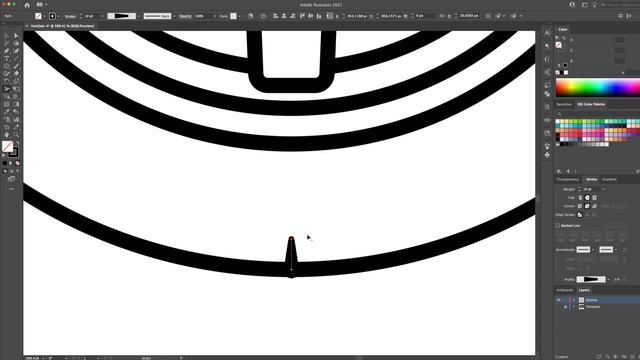Screen dimensions: 640x360
Task: Select the Hand tool
Action: [x=7, y=135]
